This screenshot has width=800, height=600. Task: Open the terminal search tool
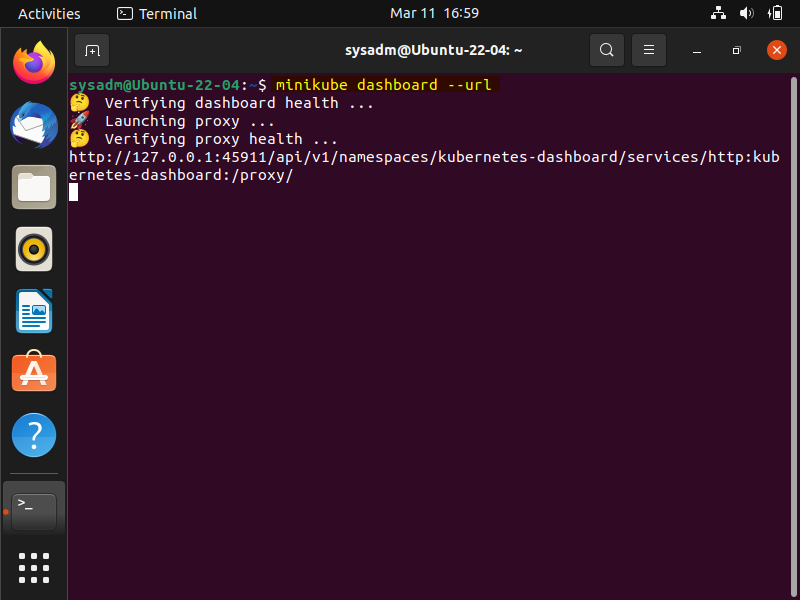pyautogui.click(x=607, y=50)
